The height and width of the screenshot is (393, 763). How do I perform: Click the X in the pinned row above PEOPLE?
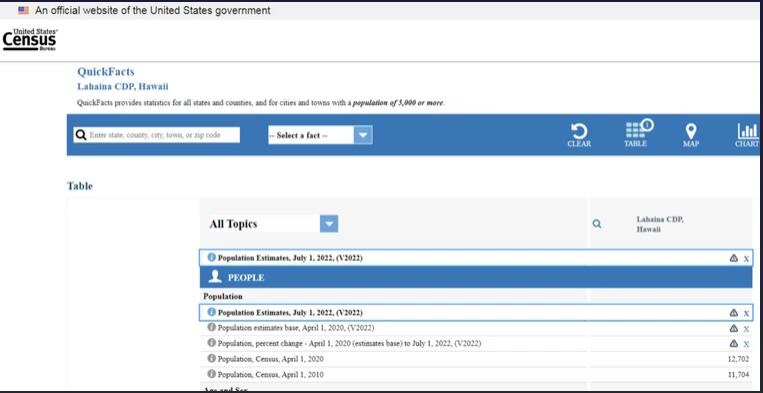click(x=746, y=259)
